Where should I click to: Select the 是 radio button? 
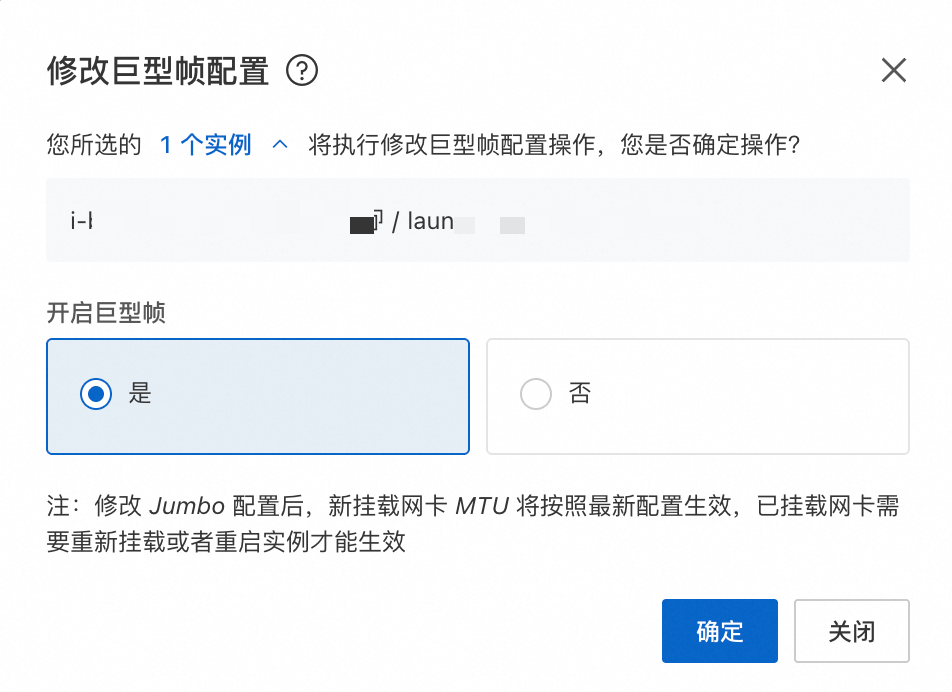pyautogui.click(x=96, y=395)
